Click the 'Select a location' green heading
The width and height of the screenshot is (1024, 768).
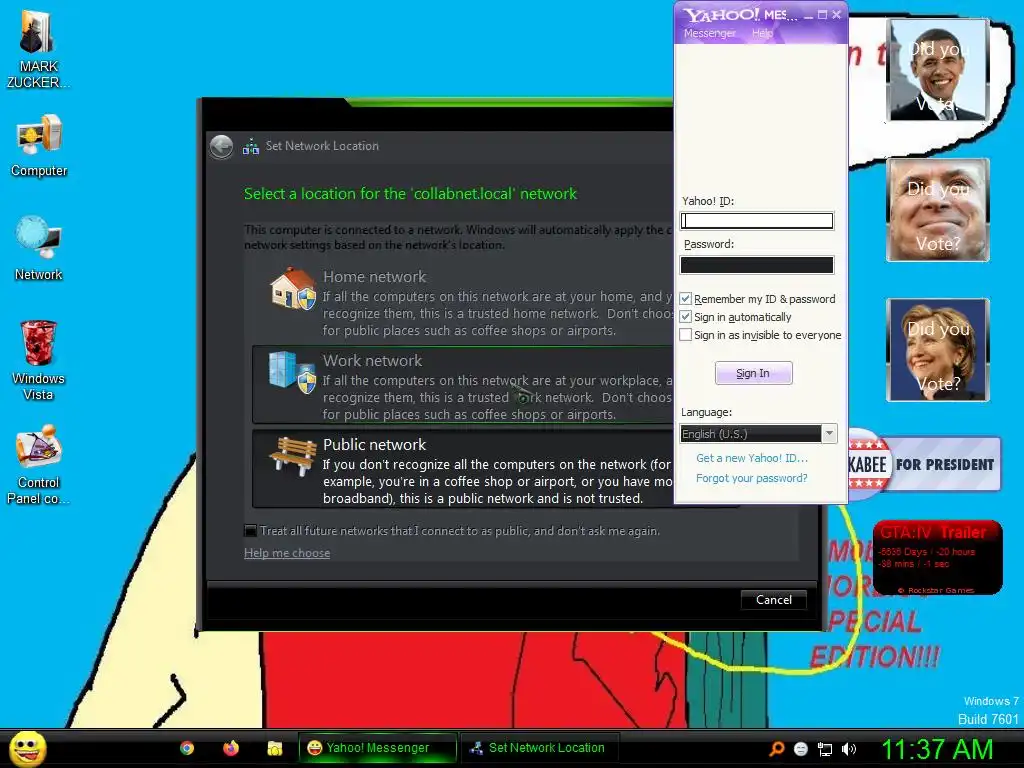click(410, 193)
